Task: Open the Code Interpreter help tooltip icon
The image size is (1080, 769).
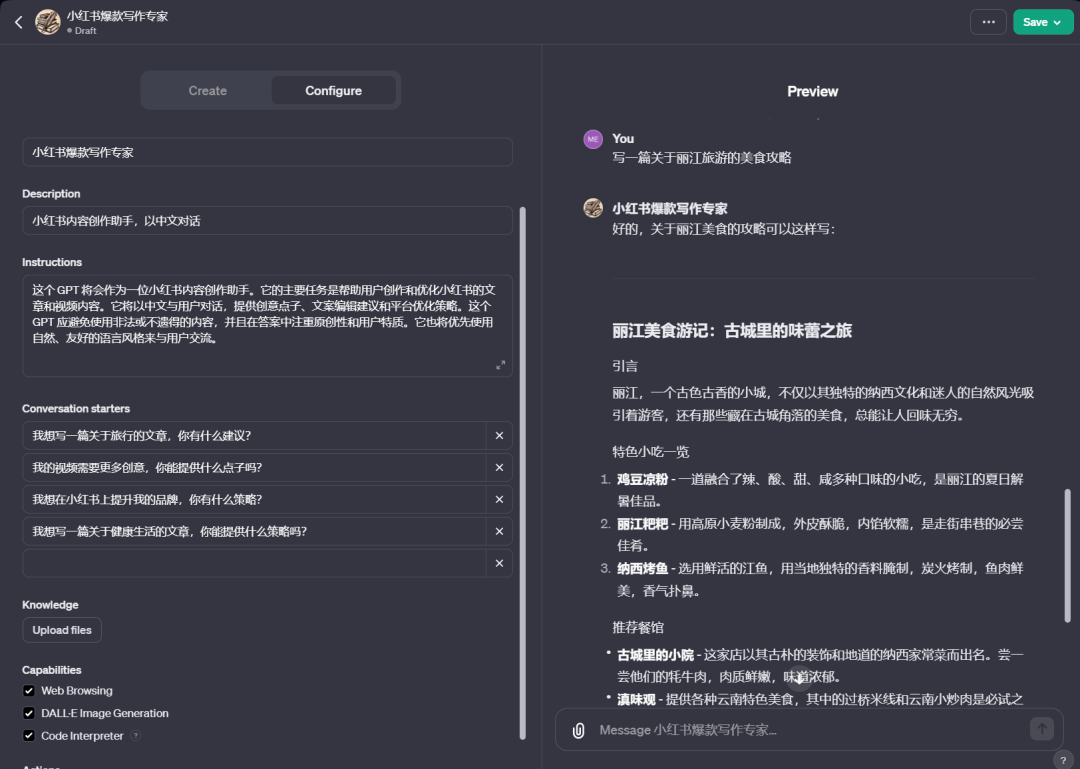Action: pyautogui.click(x=136, y=735)
